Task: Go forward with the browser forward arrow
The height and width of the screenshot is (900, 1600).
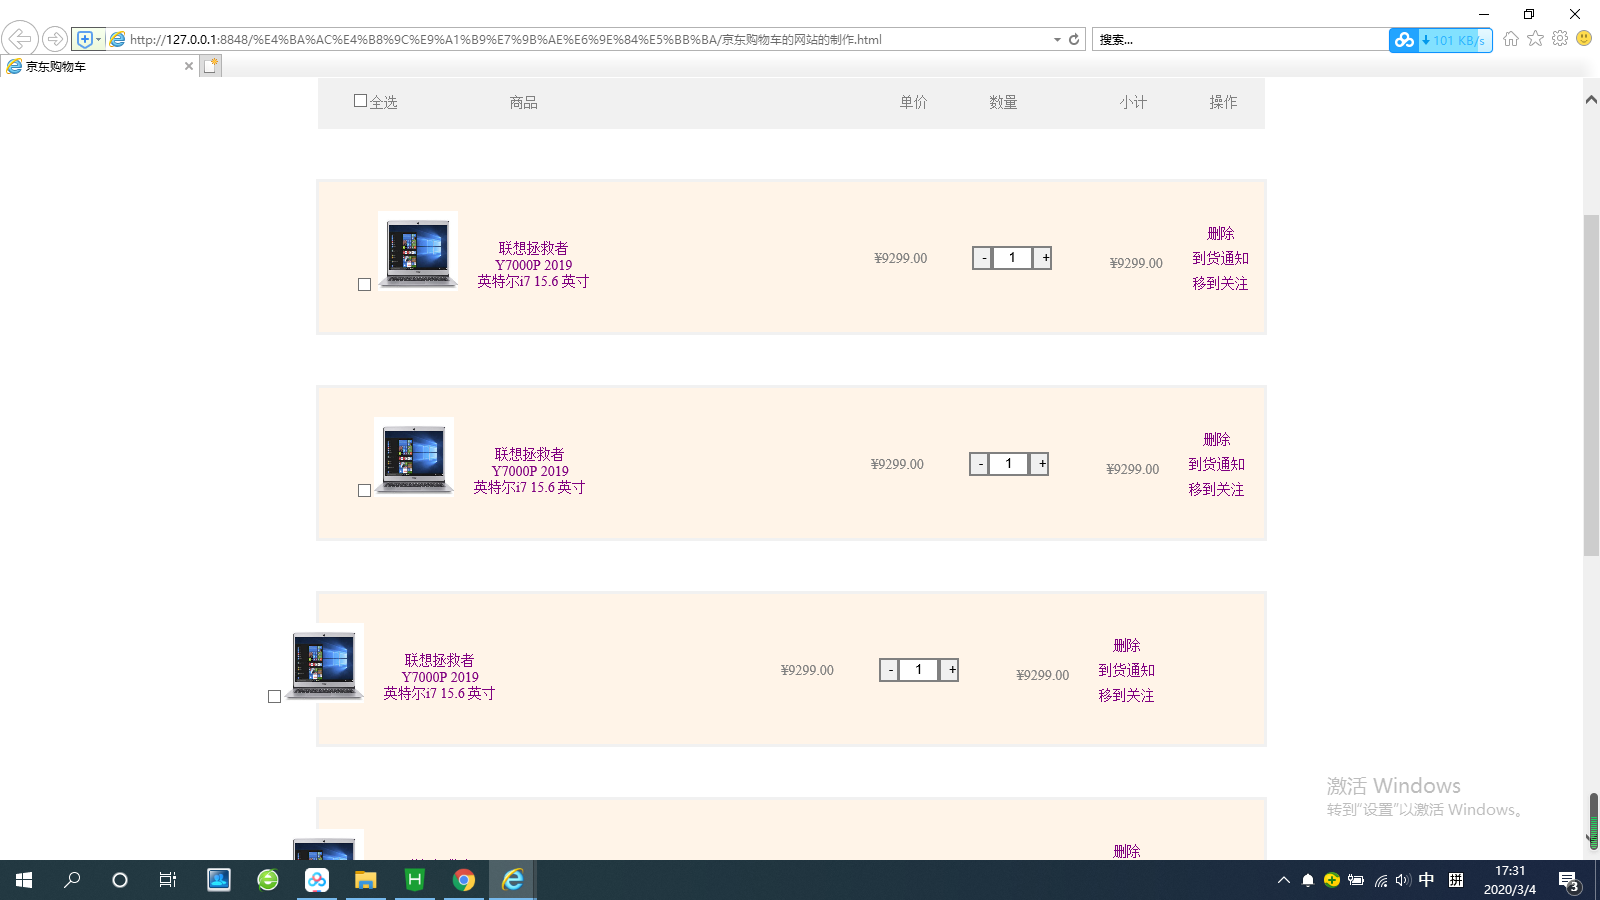Action: tap(55, 39)
